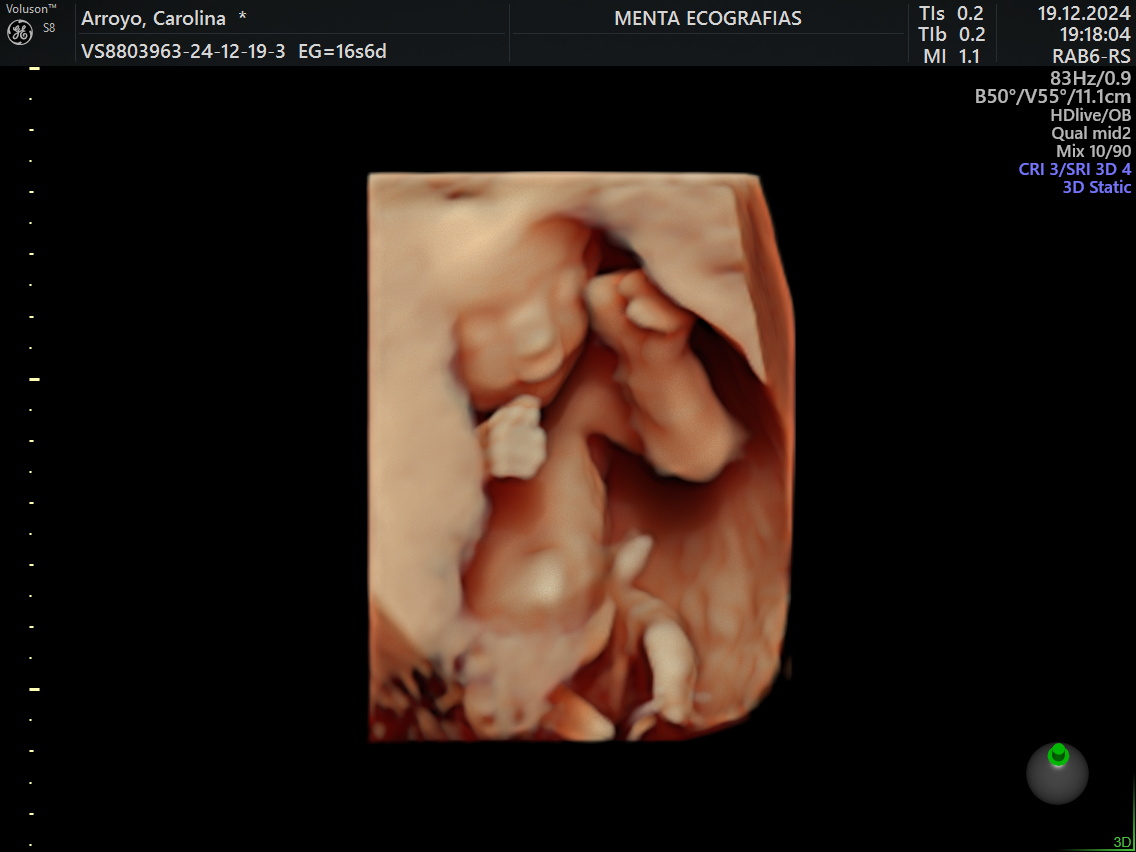Click the Mix 10/90 setting

pos(1093,151)
